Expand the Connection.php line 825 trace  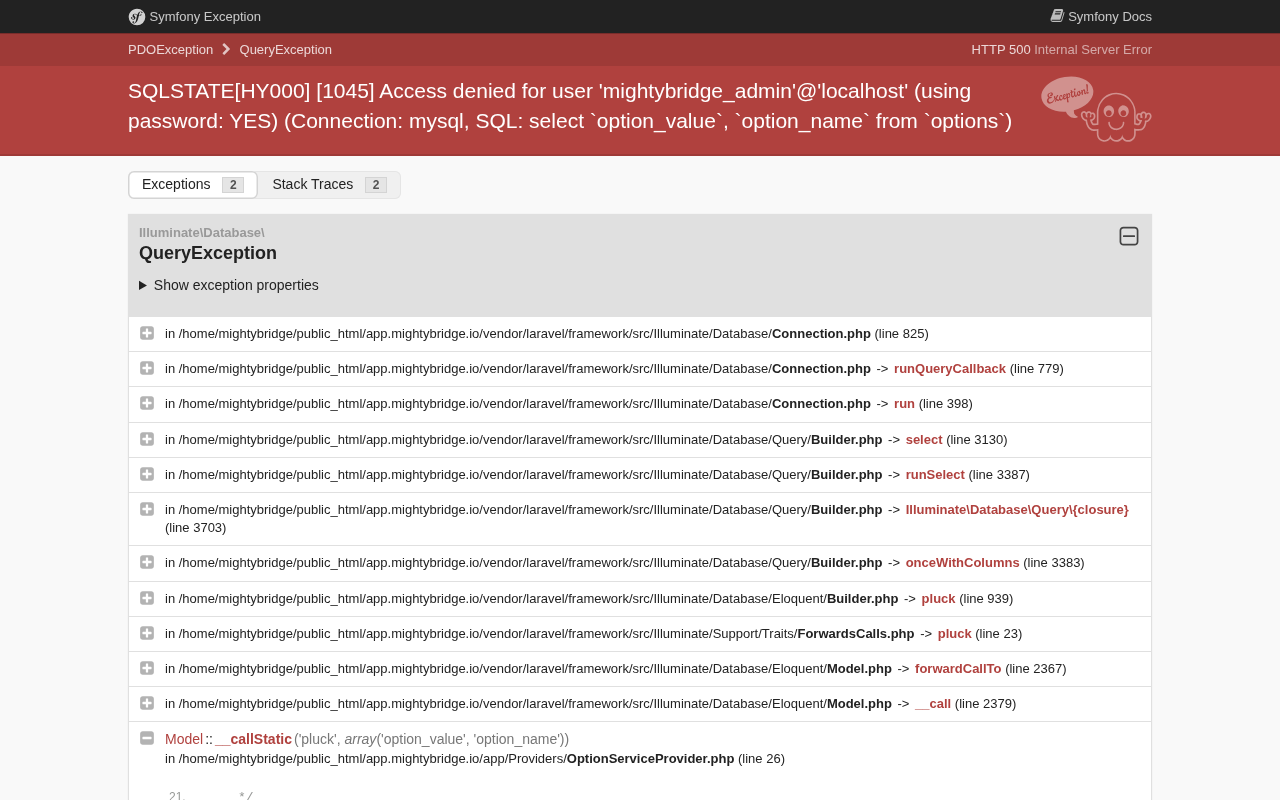click(x=147, y=333)
